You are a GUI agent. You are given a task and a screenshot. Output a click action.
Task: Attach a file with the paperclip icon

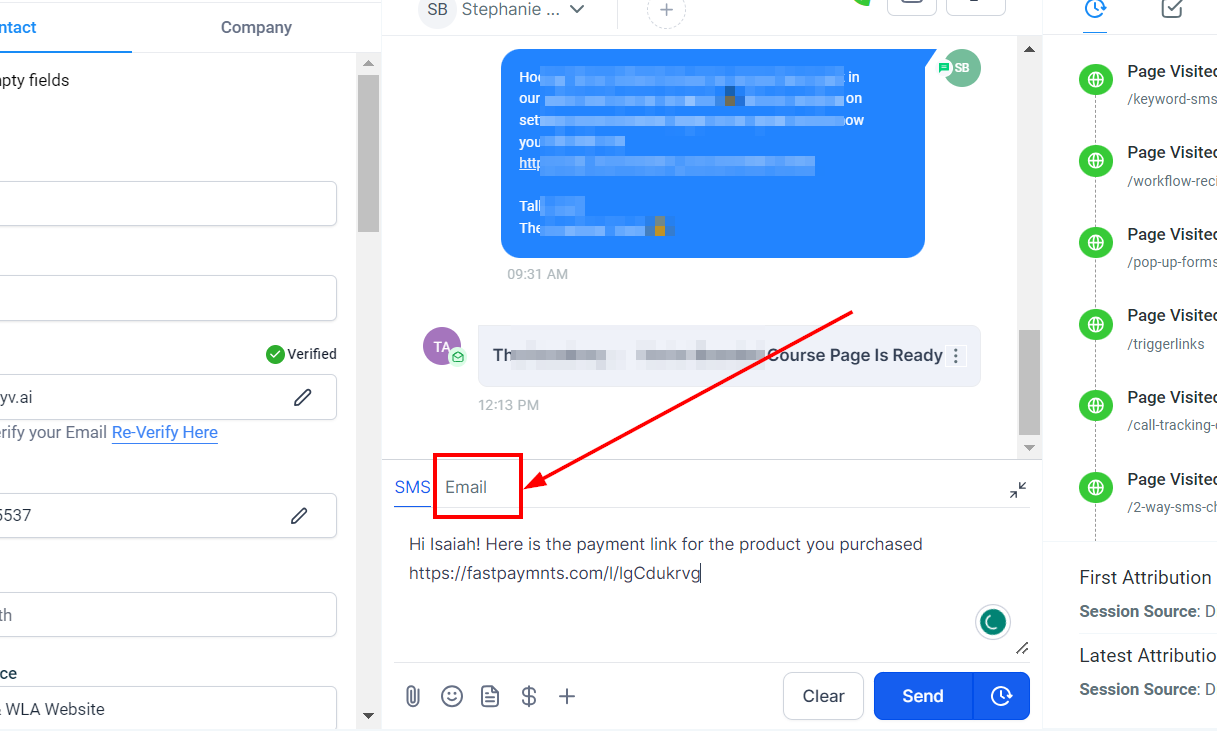[x=412, y=696]
